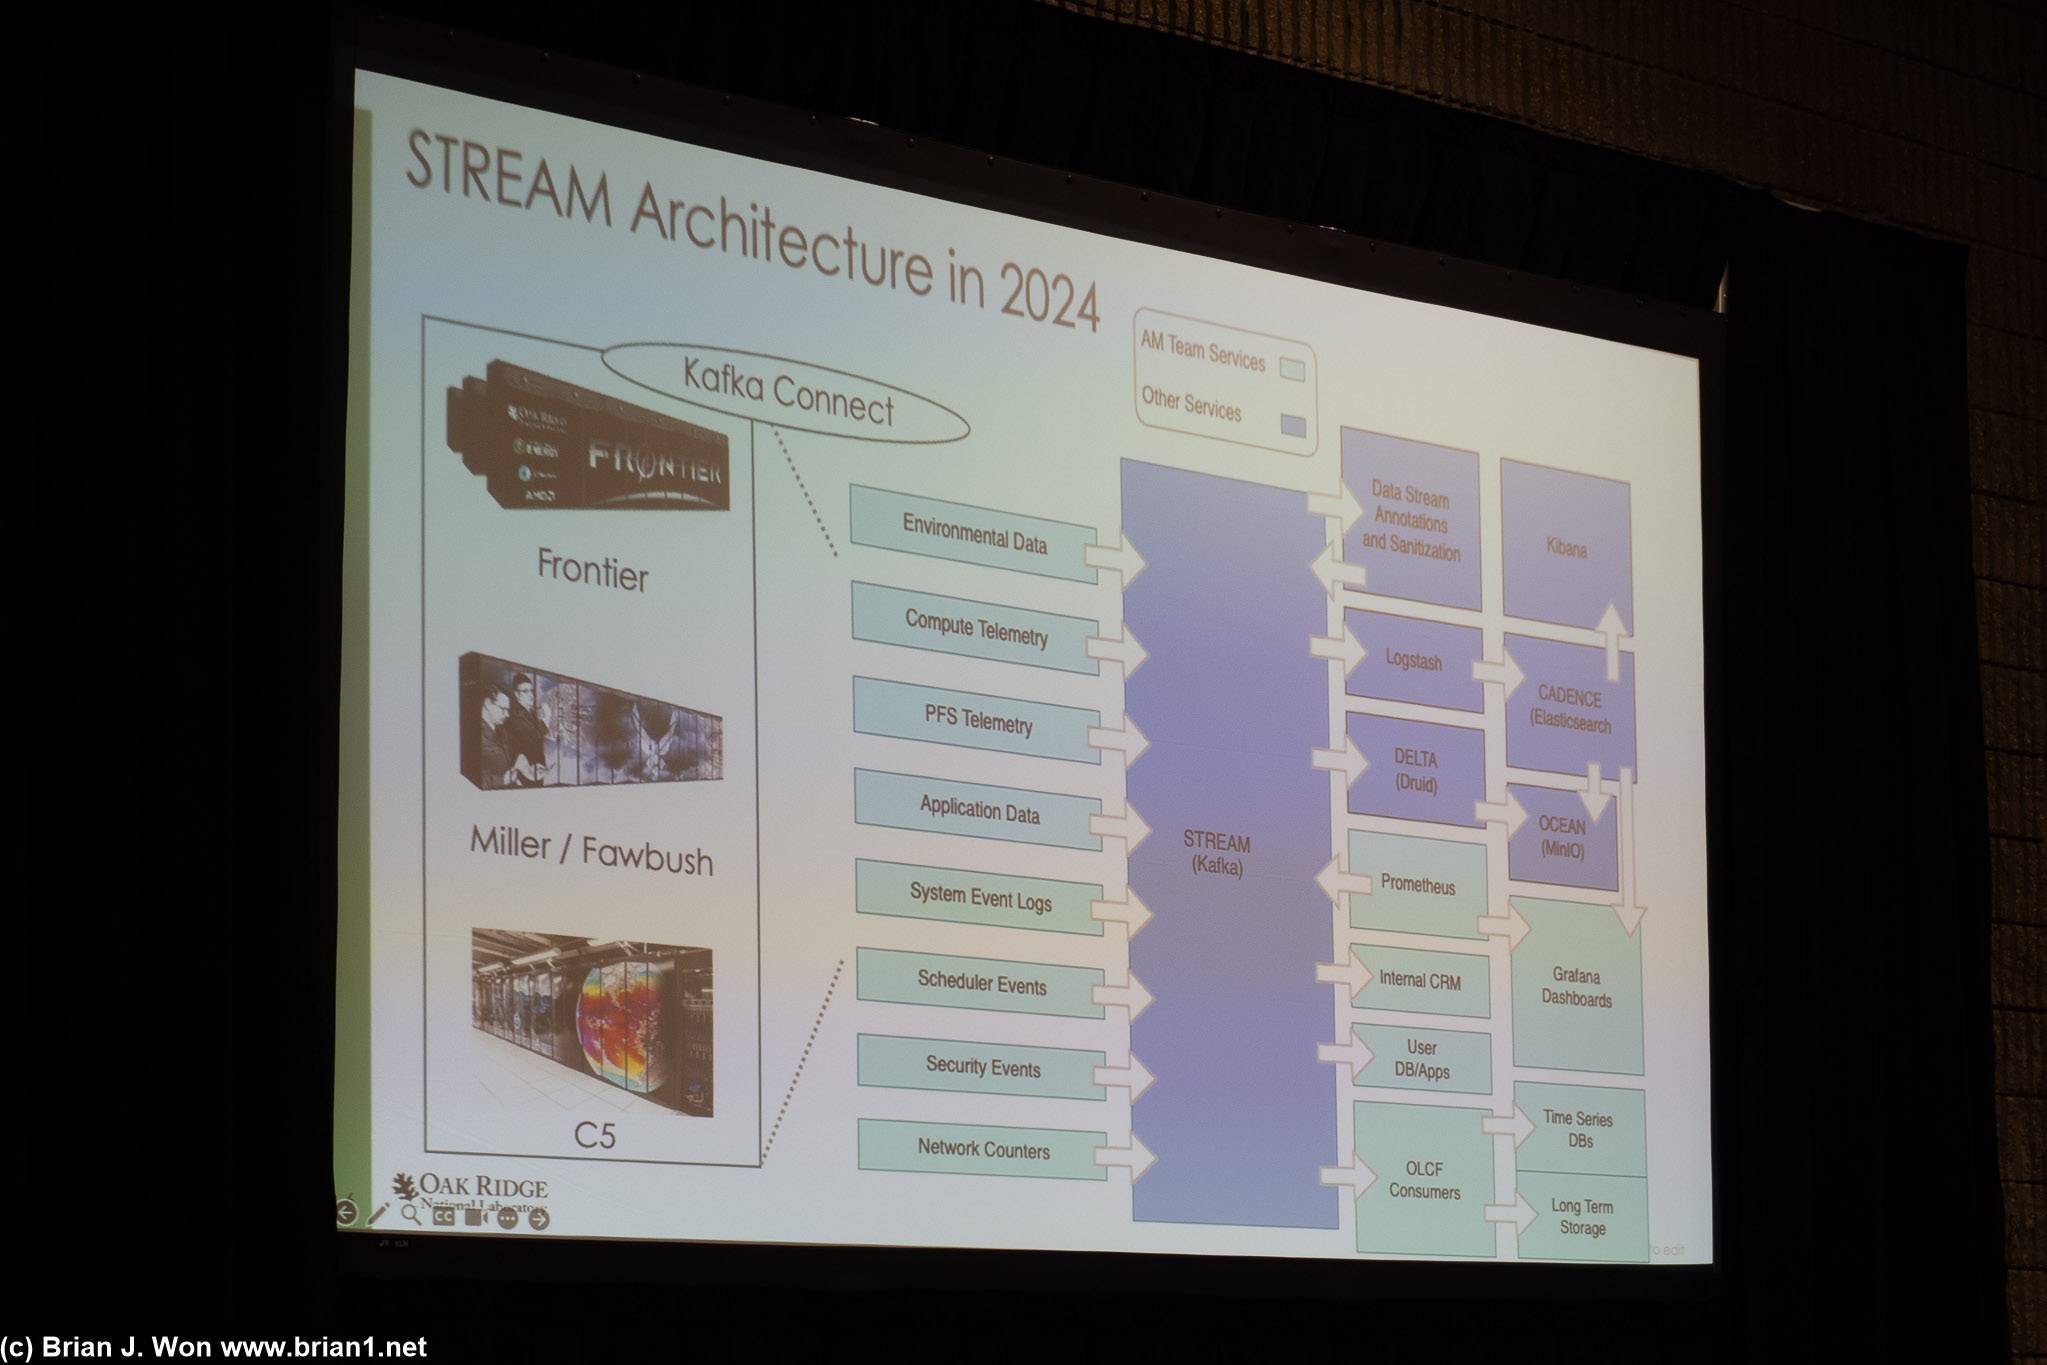The height and width of the screenshot is (1365, 2047).
Task: Go to the previous slide arrow
Action: (x=346, y=1212)
